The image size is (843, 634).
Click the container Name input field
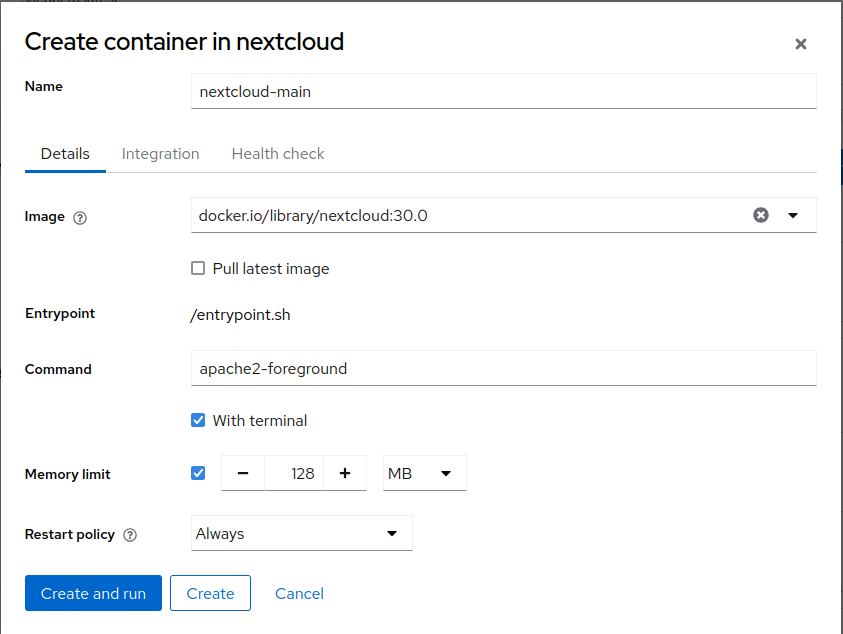pos(503,91)
